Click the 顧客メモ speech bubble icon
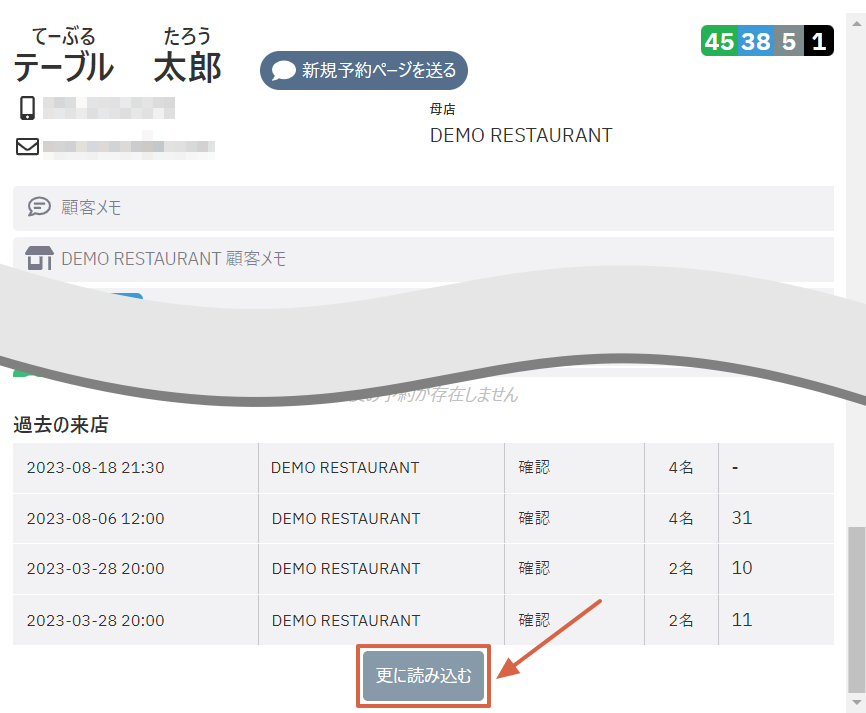Viewport: 866px width, 713px height. click(39, 207)
